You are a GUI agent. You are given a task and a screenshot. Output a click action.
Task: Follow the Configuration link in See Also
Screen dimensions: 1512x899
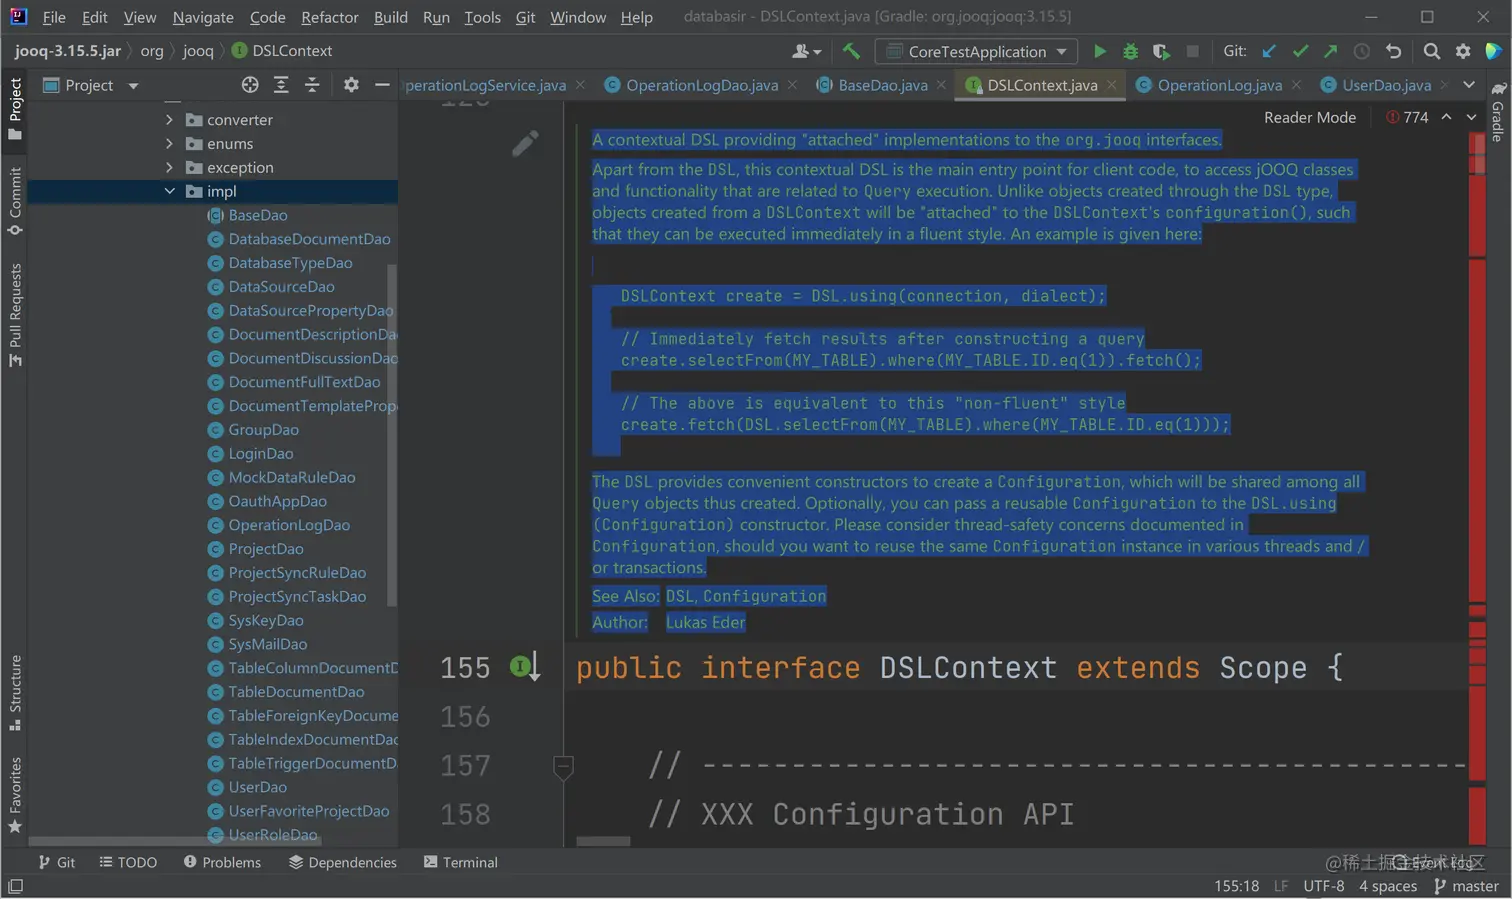(765, 596)
